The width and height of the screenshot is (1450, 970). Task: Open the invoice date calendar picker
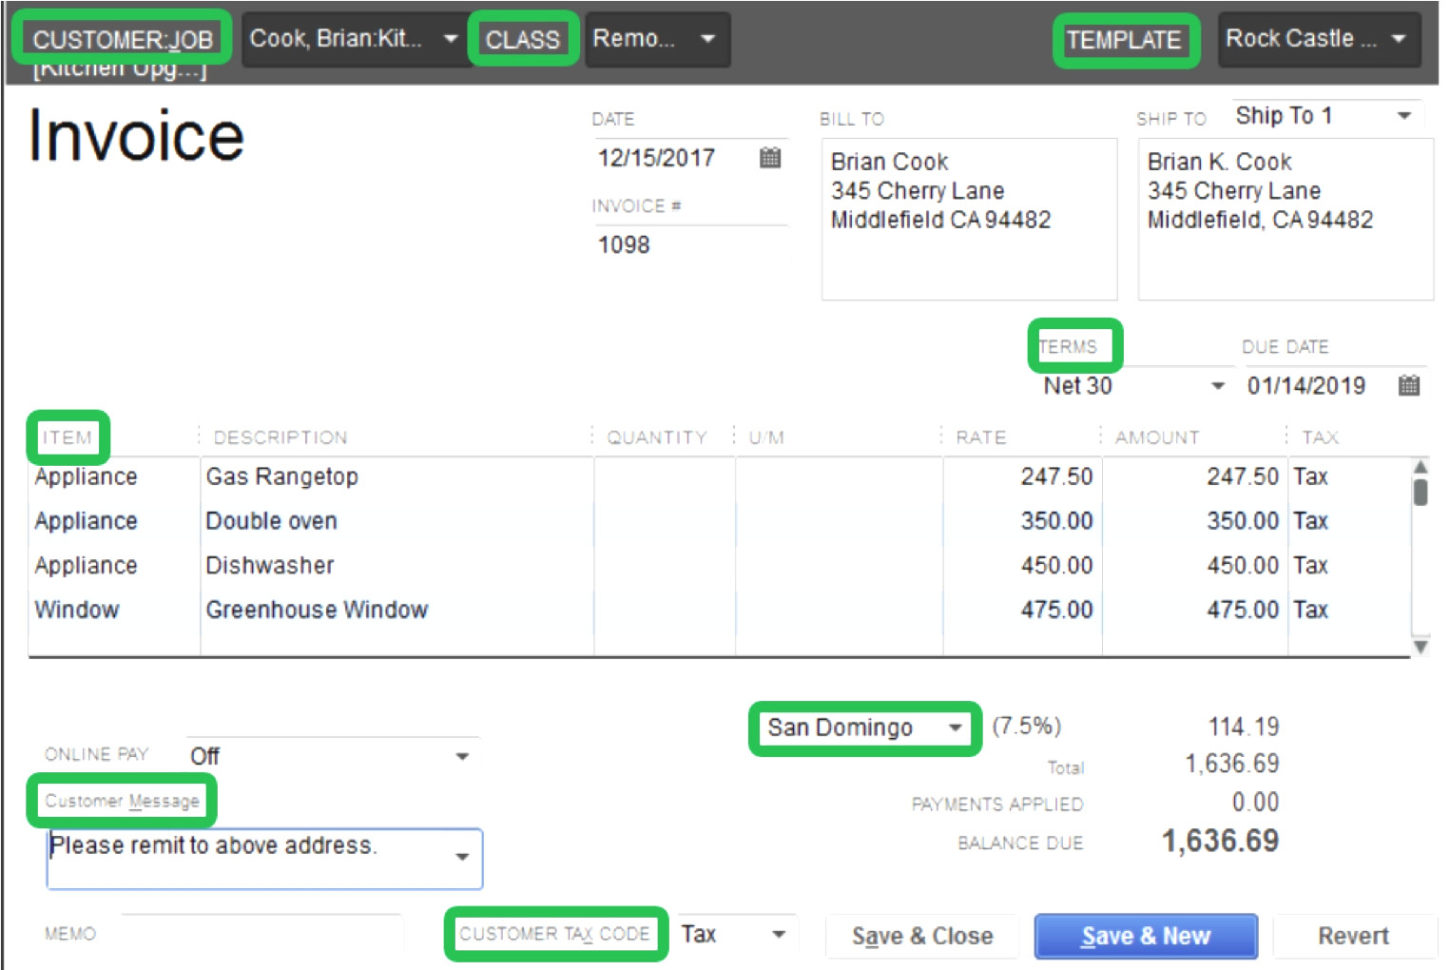pos(770,158)
